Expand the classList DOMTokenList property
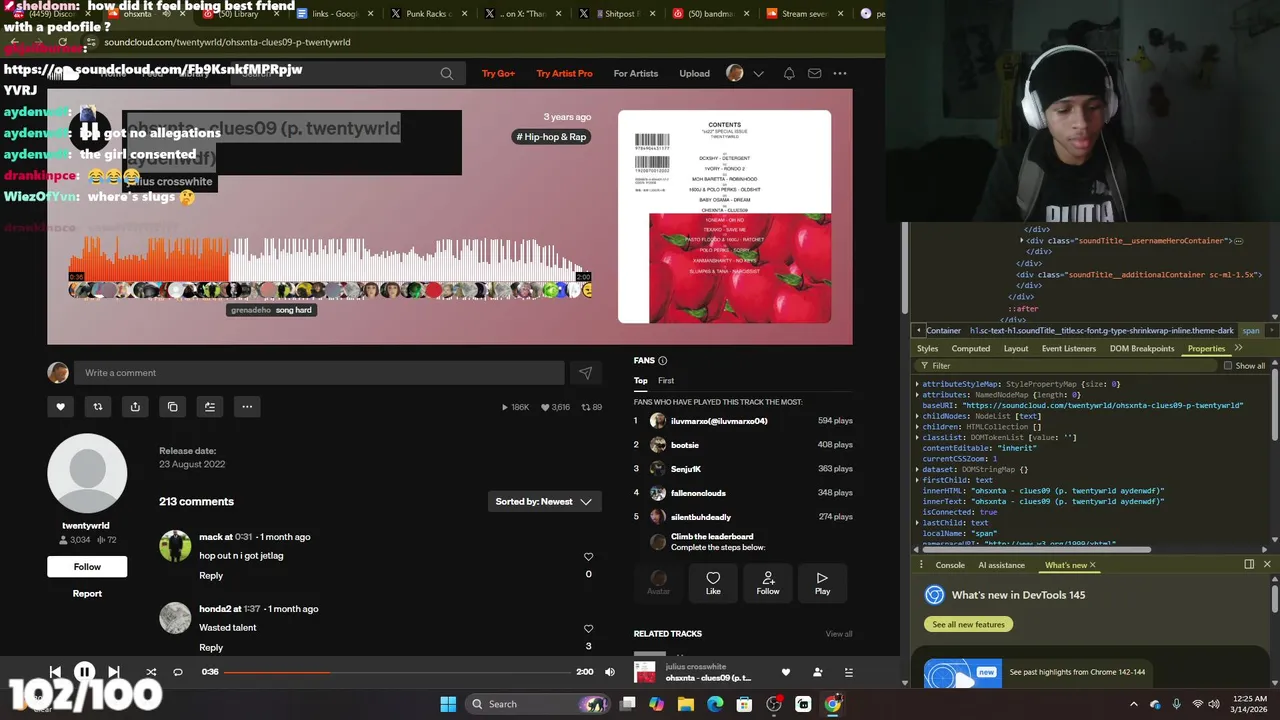1280x720 pixels. 917,438
